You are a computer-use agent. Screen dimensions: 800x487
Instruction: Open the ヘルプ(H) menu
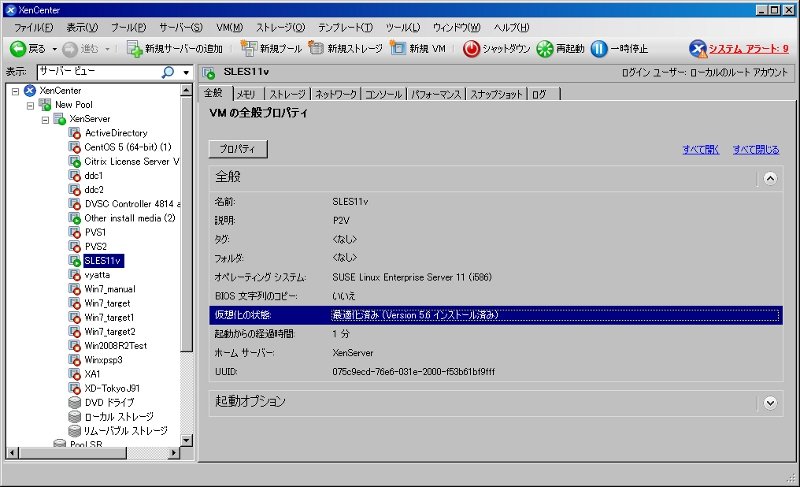(511, 28)
